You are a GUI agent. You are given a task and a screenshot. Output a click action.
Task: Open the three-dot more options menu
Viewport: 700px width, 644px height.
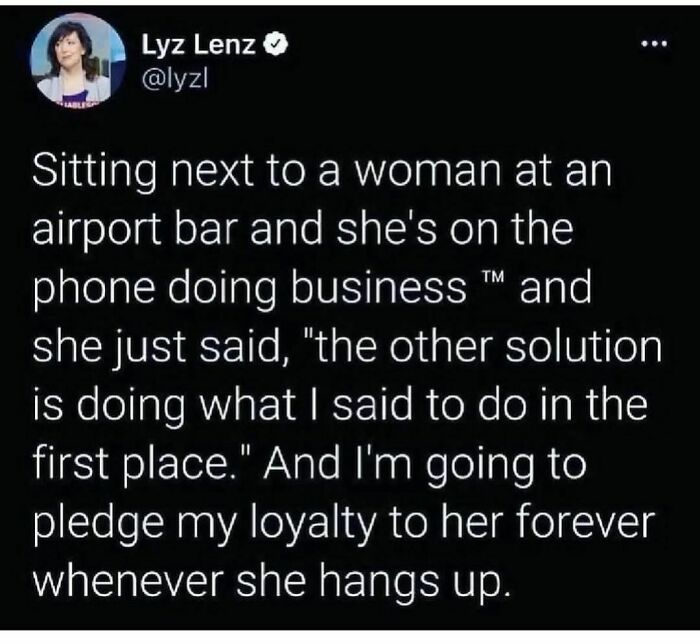point(654,44)
